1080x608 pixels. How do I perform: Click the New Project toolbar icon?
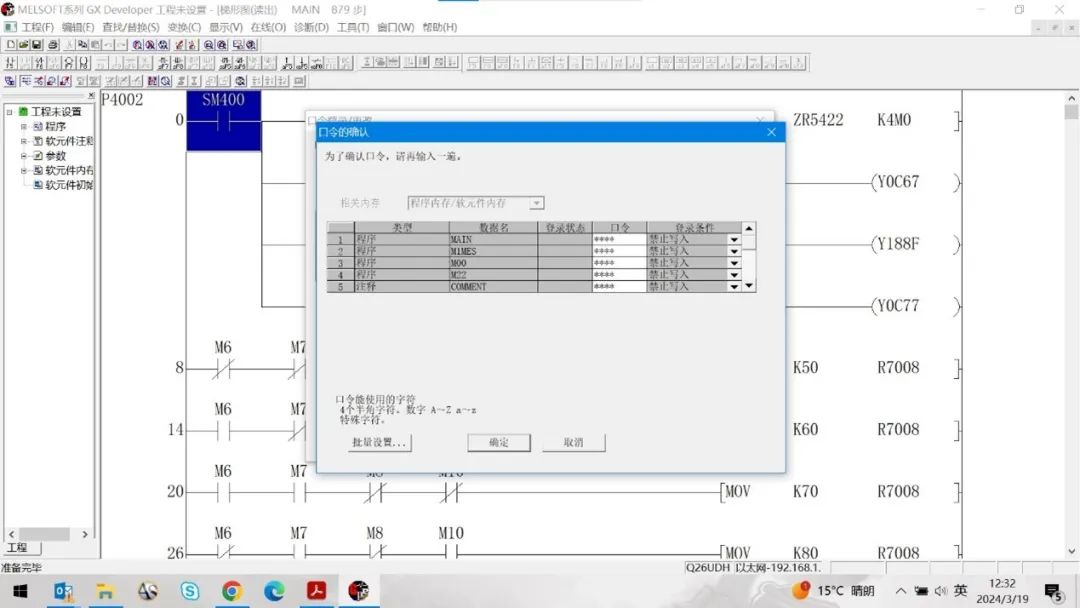tap(10, 45)
